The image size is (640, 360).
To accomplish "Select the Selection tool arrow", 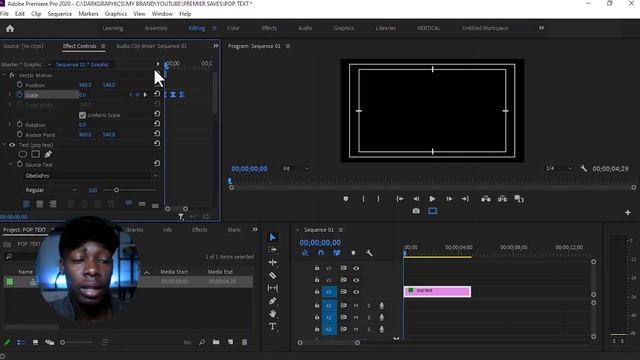I will (273, 237).
